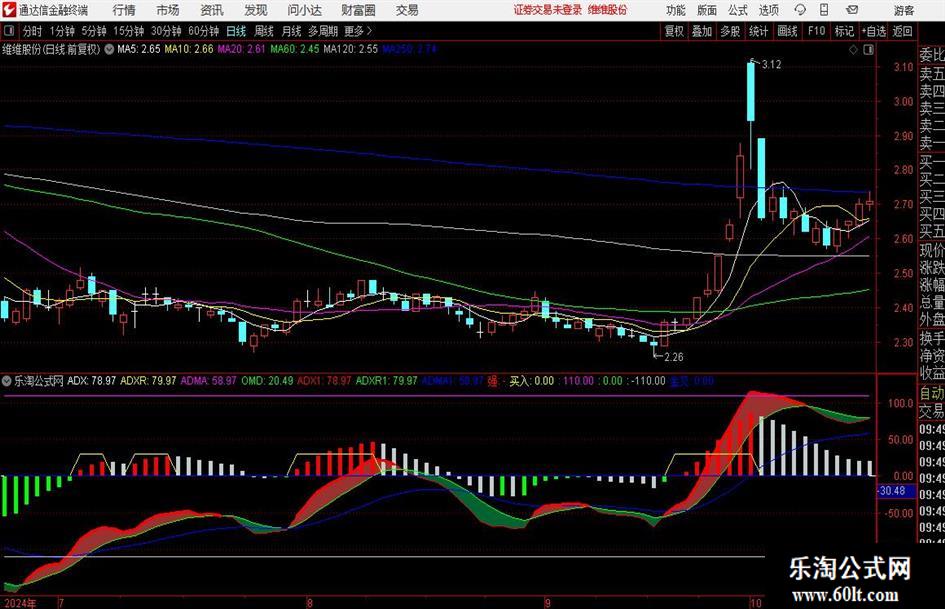
Task: Open the customer service headset icon
Action: pyautogui.click(x=800, y=10)
